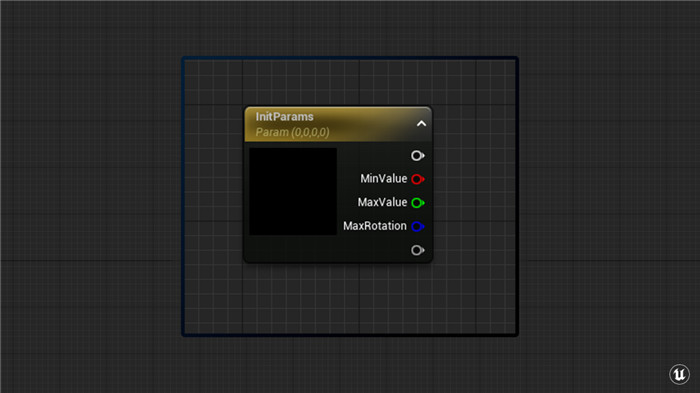This screenshot has width=700, height=393.
Task: Click the MinValue label
Action: pyautogui.click(x=383, y=179)
